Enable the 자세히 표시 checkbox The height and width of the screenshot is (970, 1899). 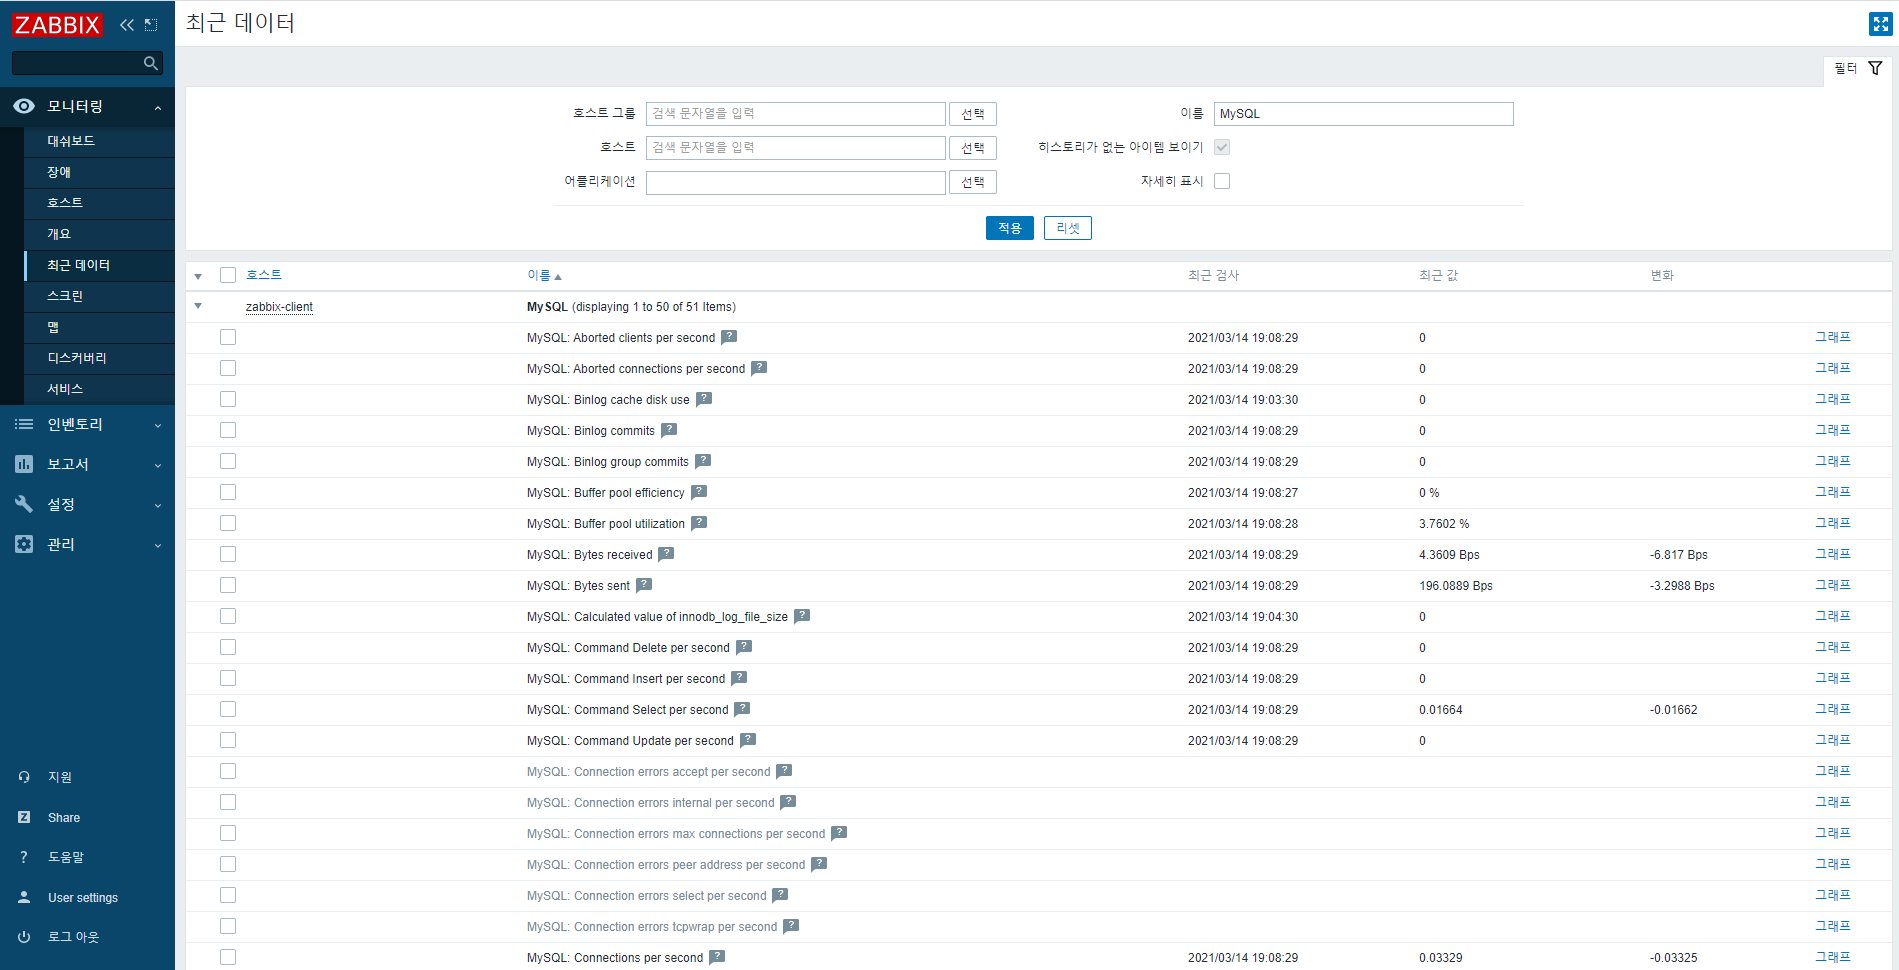(1222, 181)
